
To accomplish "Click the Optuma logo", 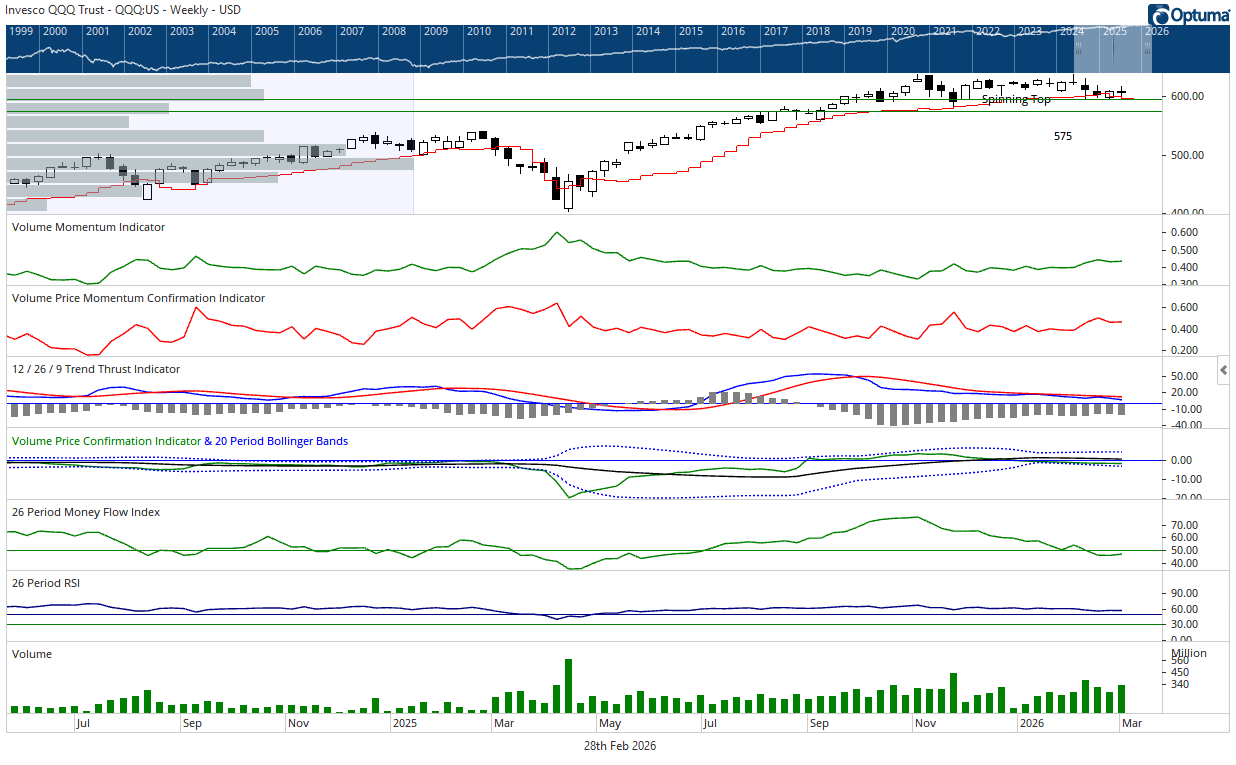I will [x=1187, y=15].
